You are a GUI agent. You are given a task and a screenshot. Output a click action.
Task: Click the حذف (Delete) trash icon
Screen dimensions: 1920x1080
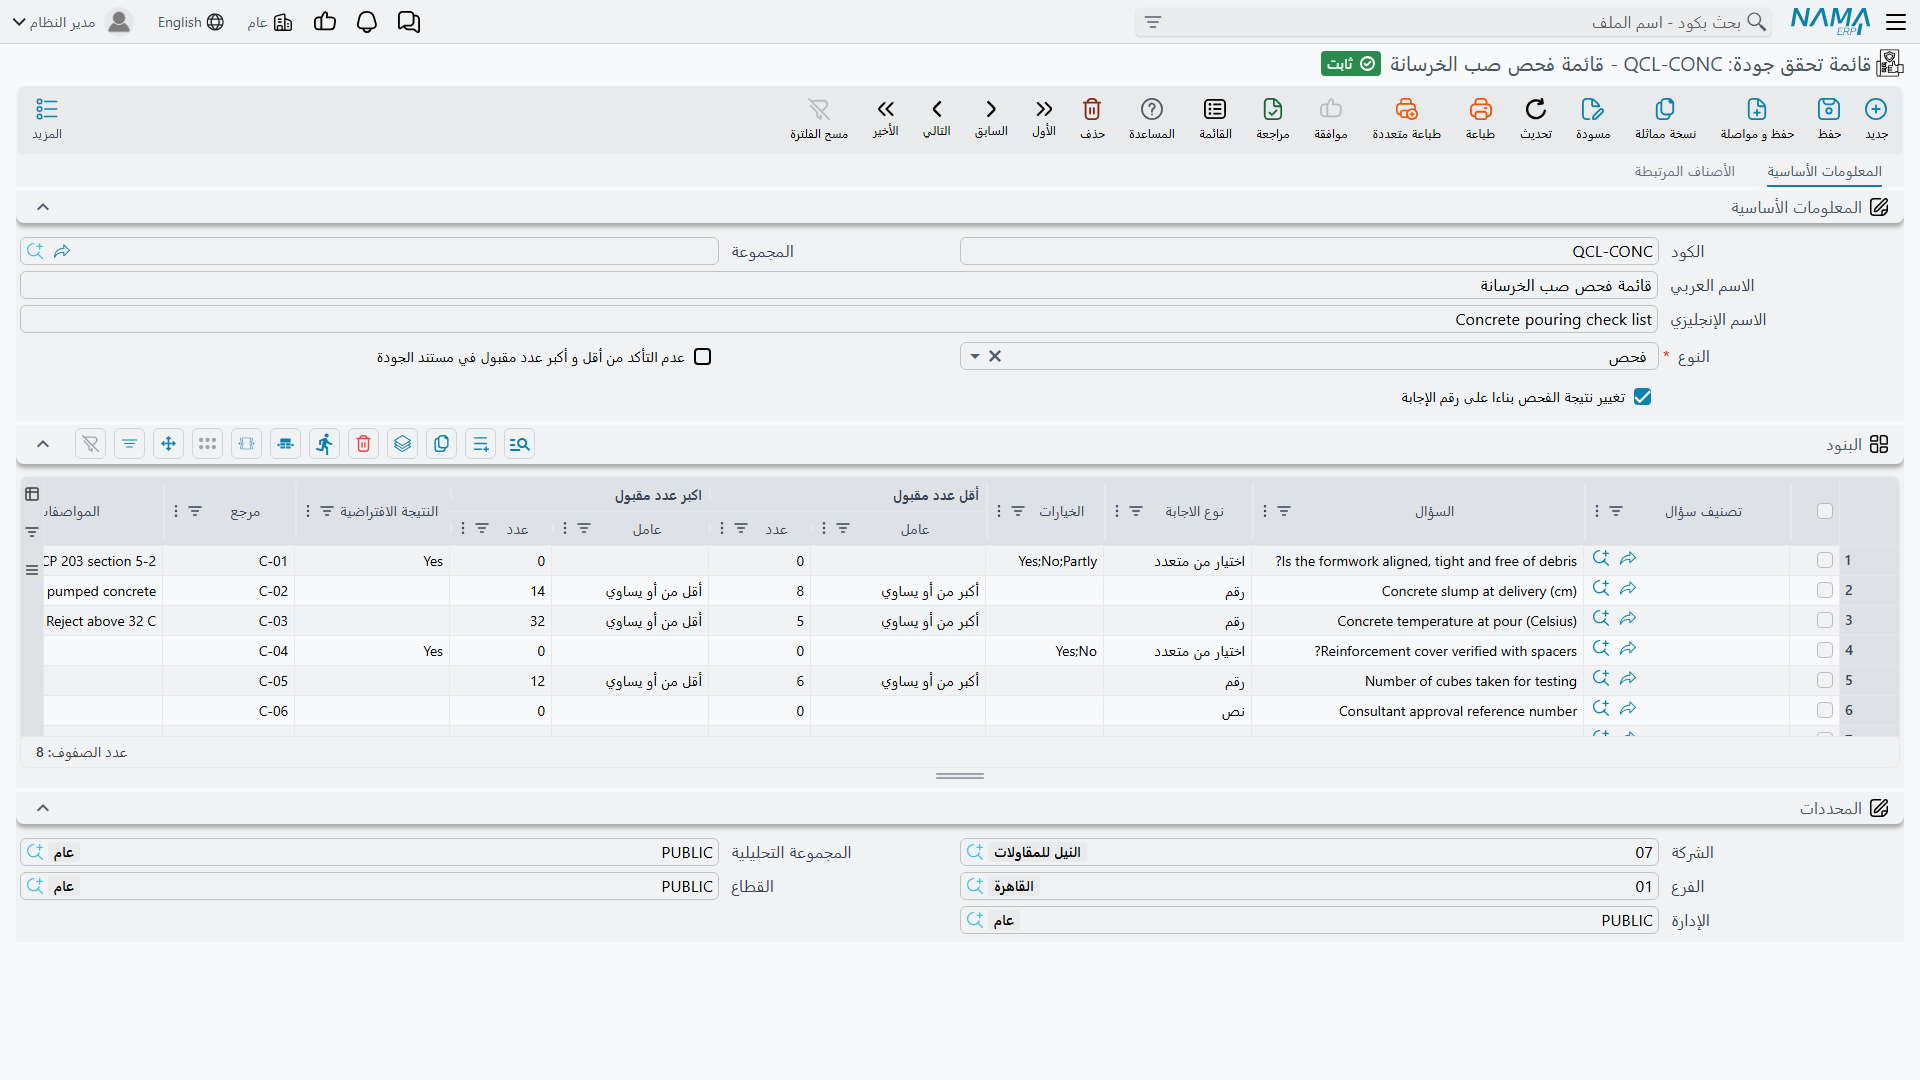[x=1092, y=109]
